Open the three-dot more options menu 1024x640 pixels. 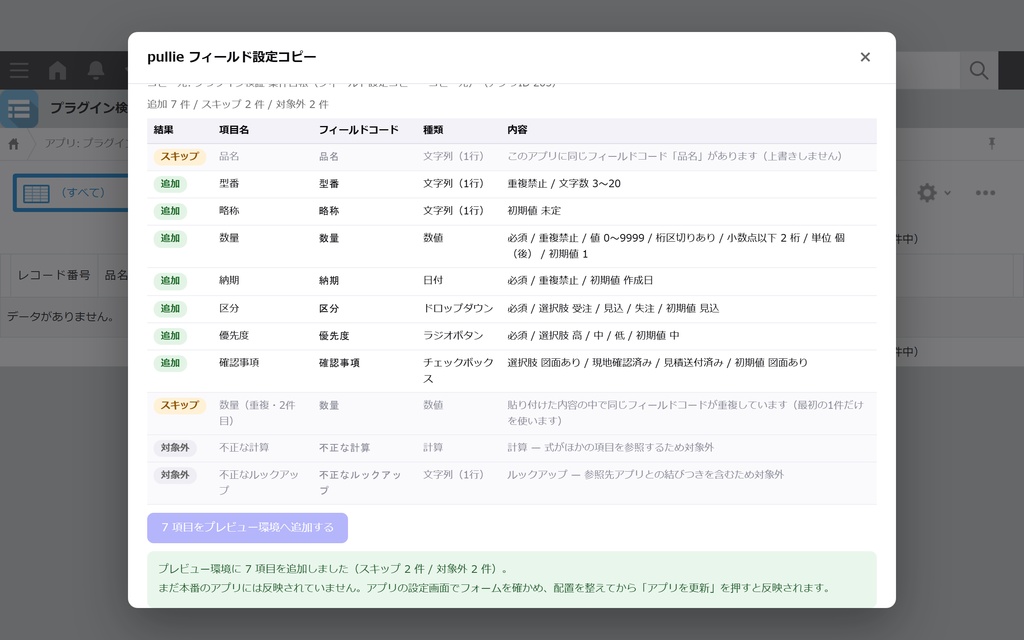[x=985, y=193]
